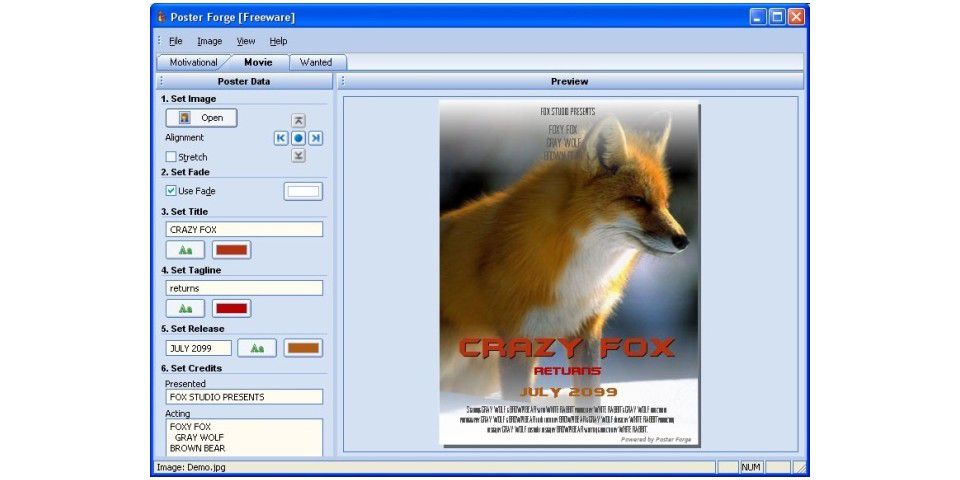The image size is (960, 480).
Task: Open the View menu
Action: click(x=245, y=41)
